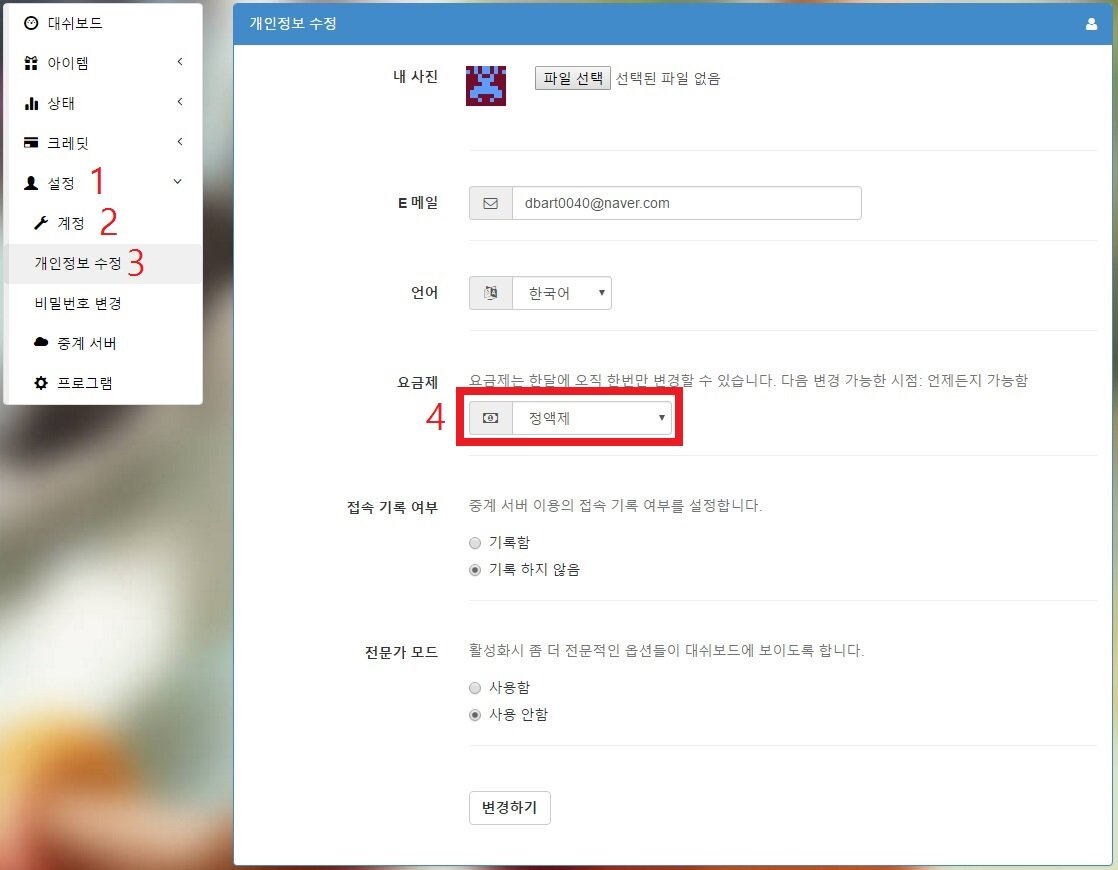Click the wrench icon beside 계정
This screenshot has width=1118, height=870.
41,223
